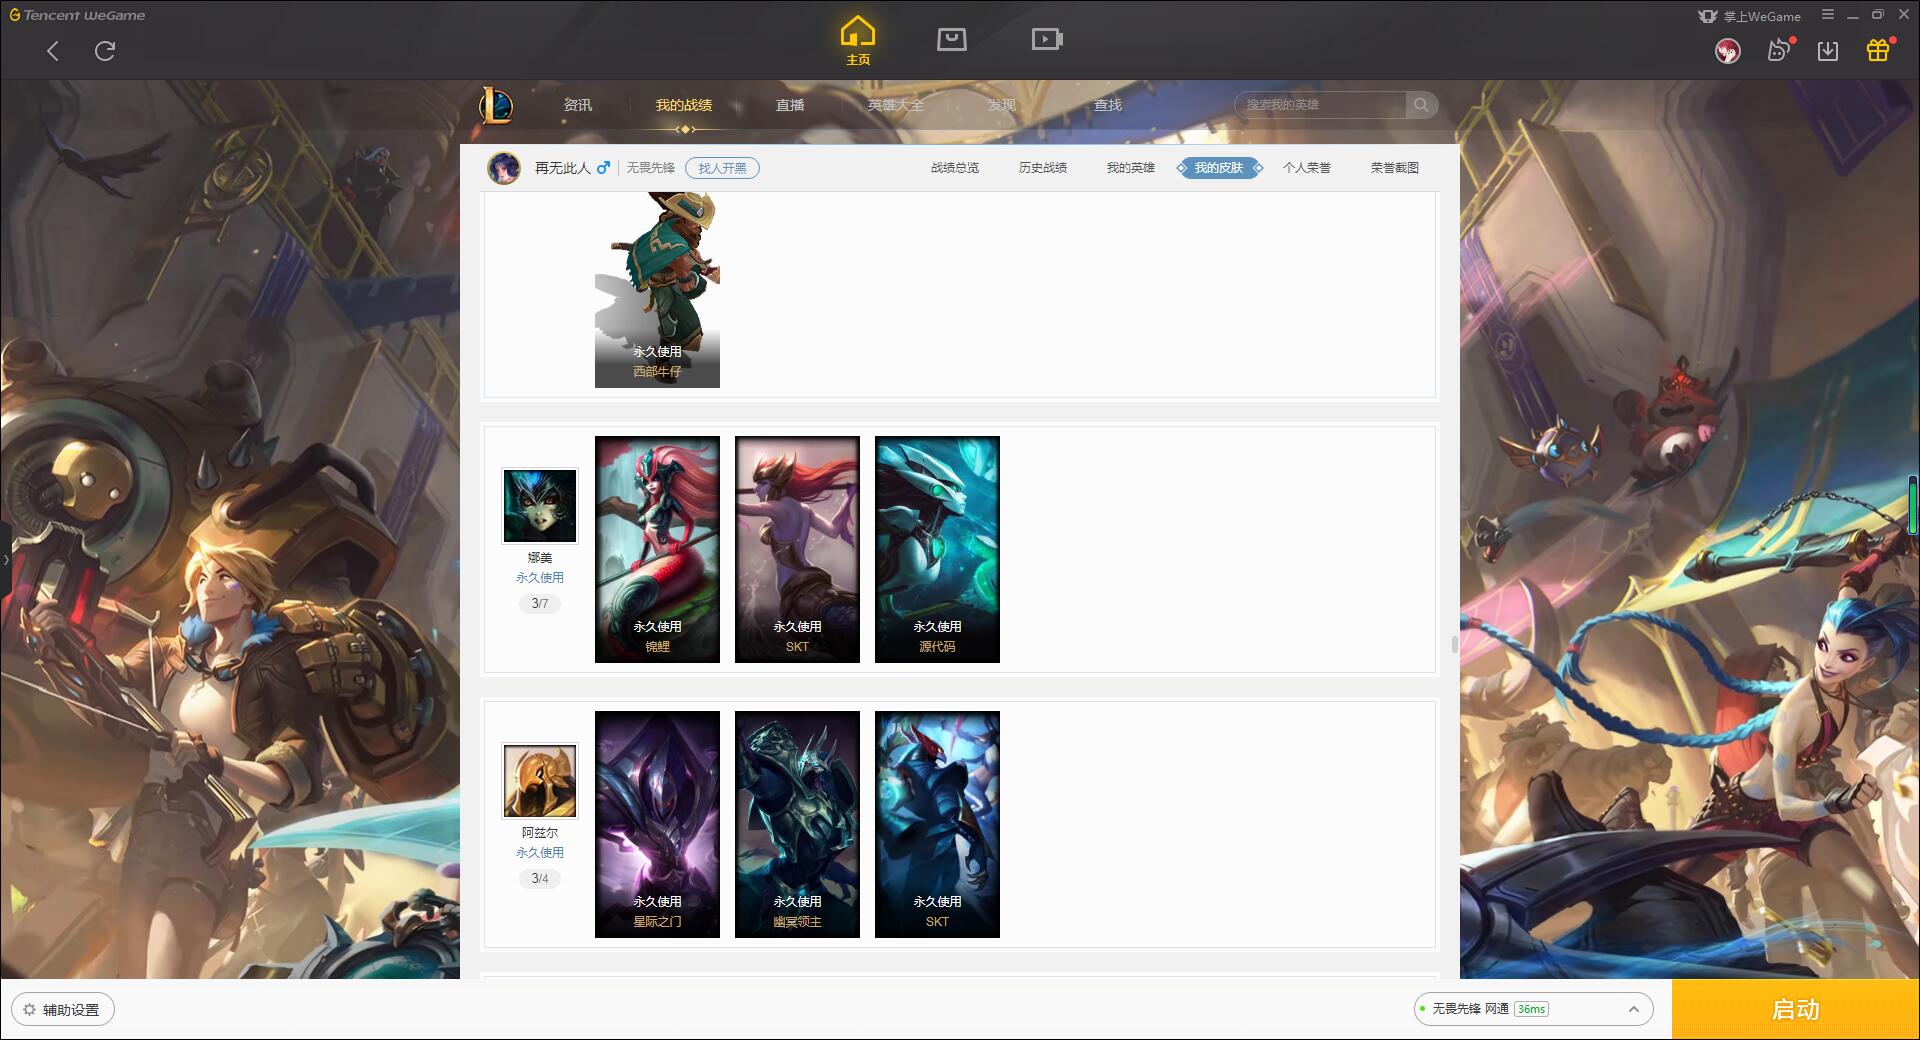Open the 我的战绩 tab
The height and width of the screenshot is (1040, 1920).
pyautogui.click(x=684, y=105)
